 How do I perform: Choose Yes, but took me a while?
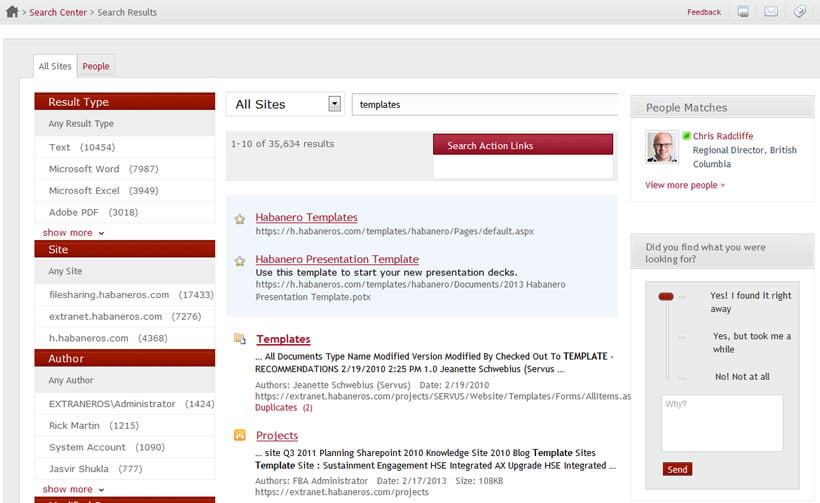coord(751,342)
